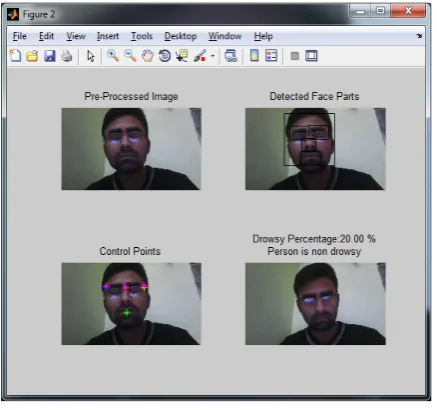Select the Zoom Out magnifier tool

[x=130, y=56]
